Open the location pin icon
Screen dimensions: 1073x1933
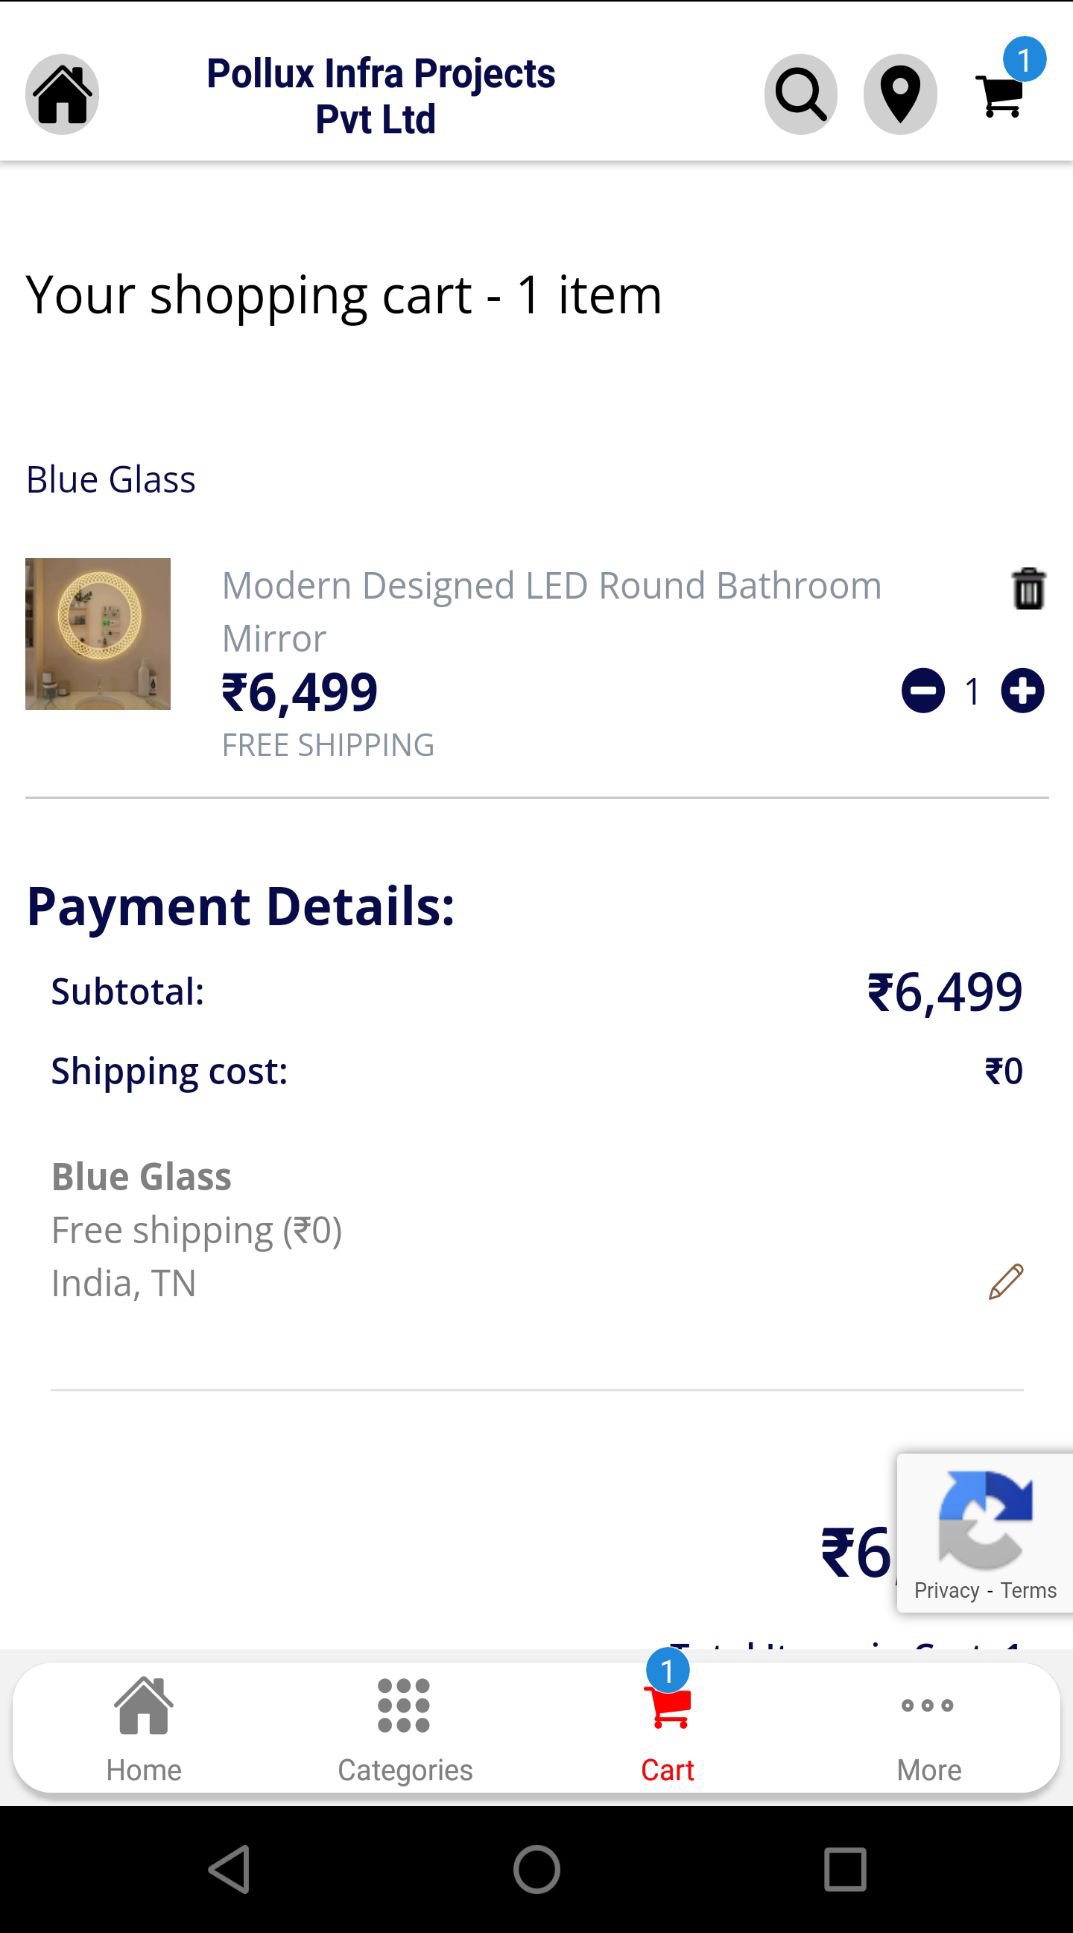click(x=900, y=94)
